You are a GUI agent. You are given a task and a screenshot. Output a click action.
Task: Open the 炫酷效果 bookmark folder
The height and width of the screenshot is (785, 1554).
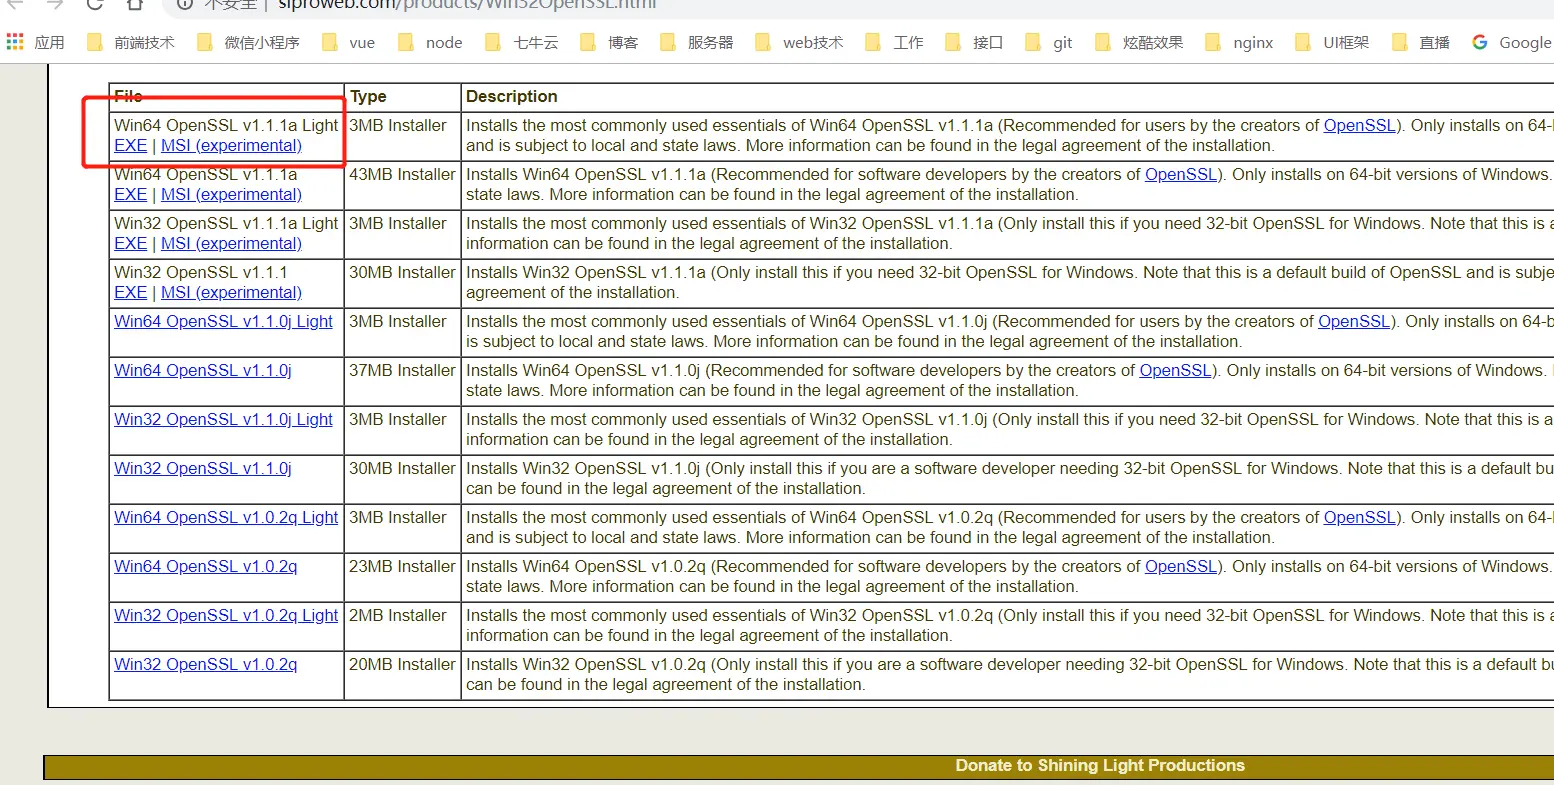(1139, 42)
